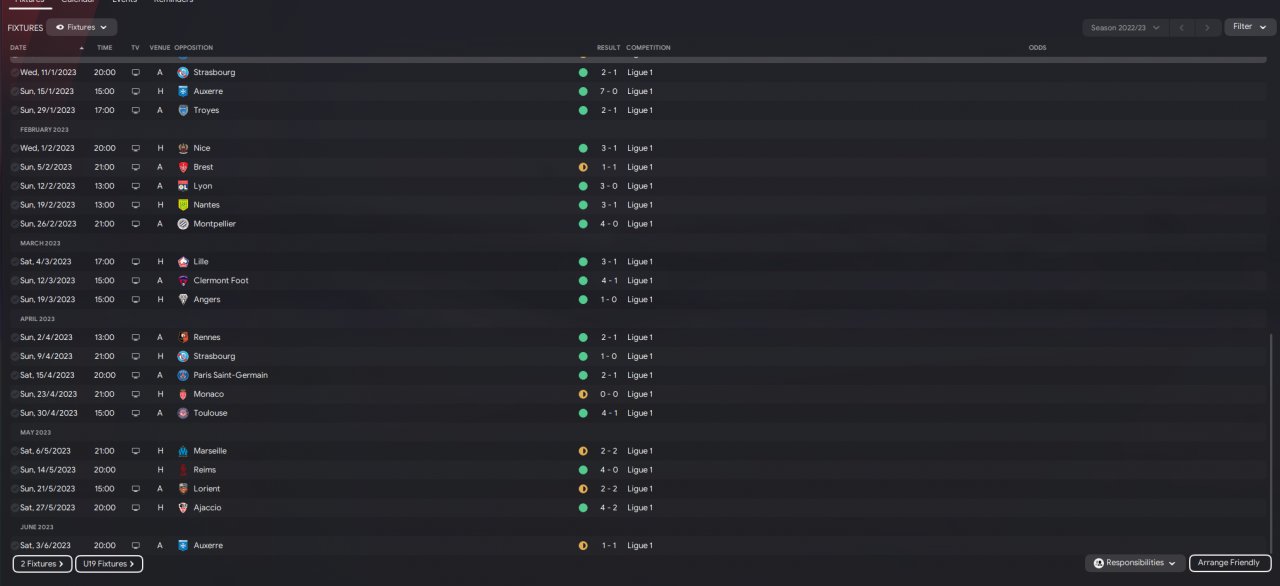Open the Responsibilities menu
This screenshot has height=586, width=1280.
(x=1135, y=563)
